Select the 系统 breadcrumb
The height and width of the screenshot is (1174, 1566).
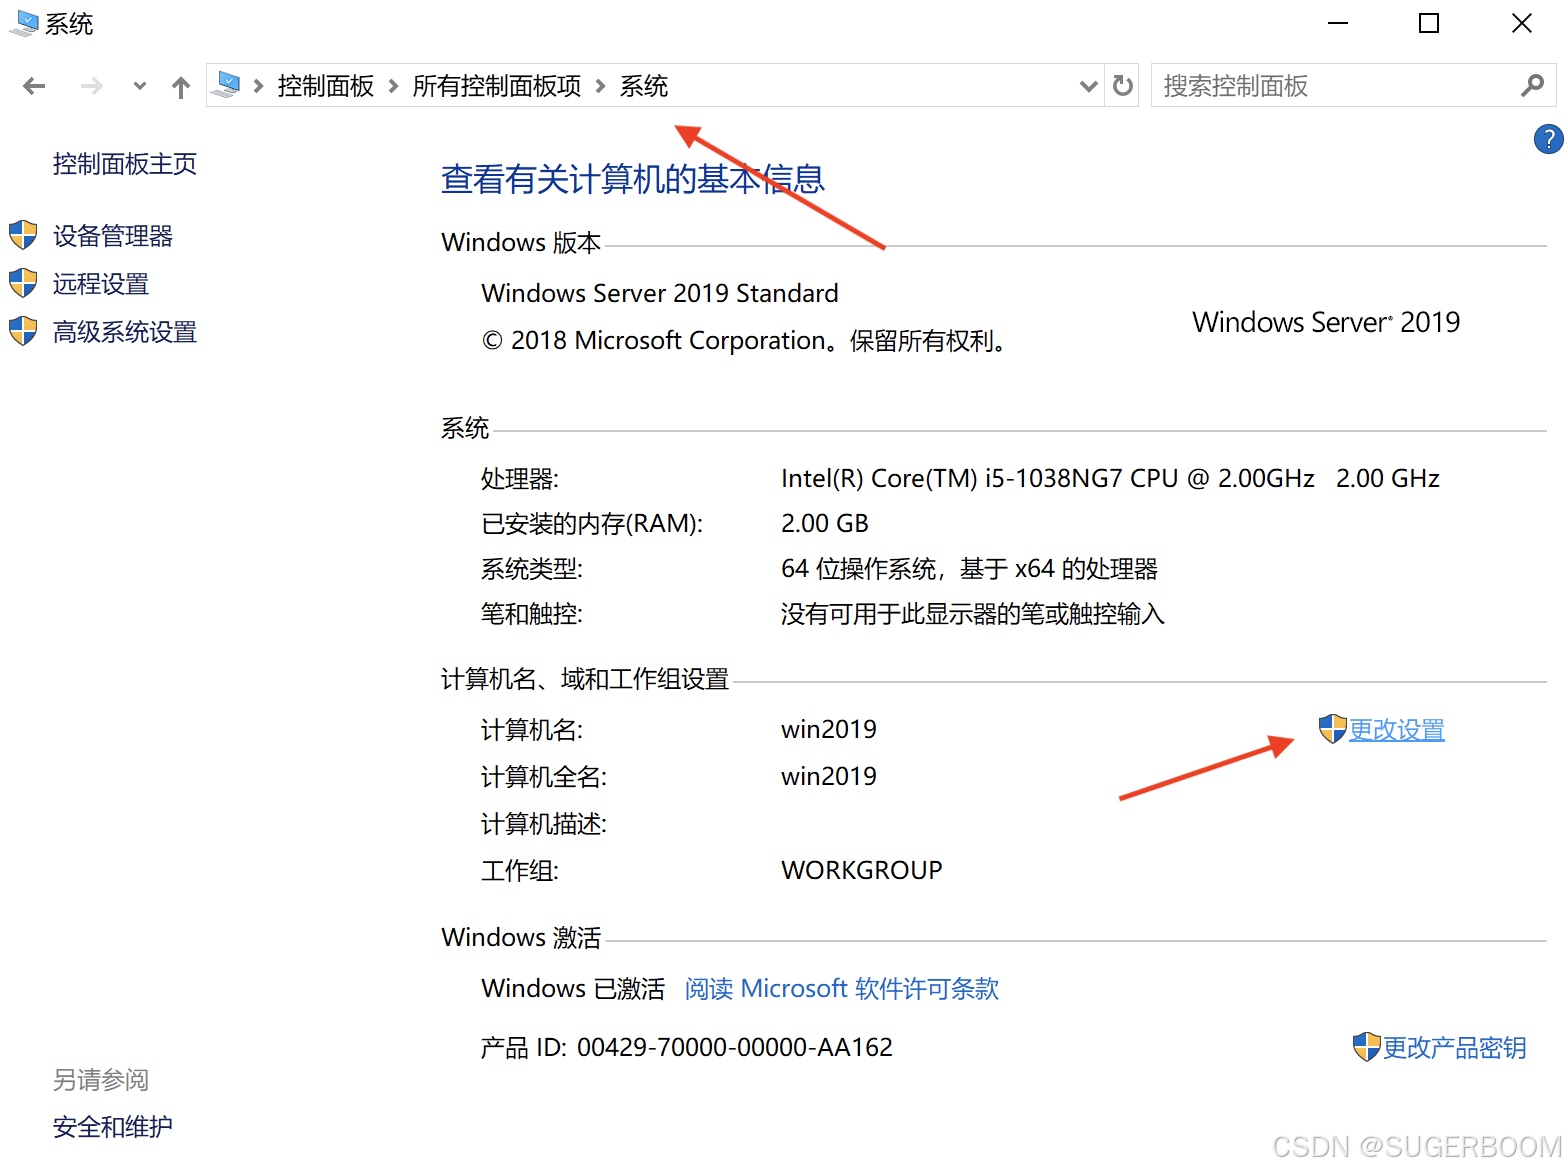(x=644, y=86)
